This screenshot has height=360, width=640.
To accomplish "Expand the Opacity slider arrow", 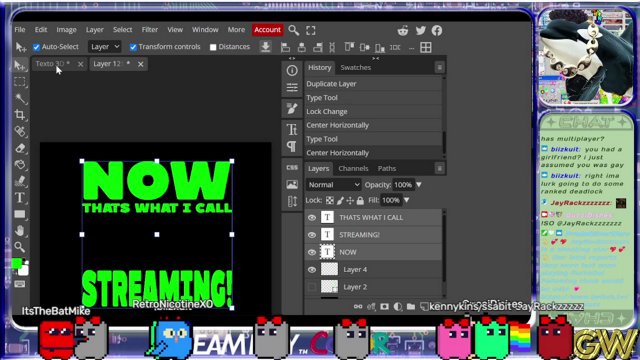I will 419,185.
